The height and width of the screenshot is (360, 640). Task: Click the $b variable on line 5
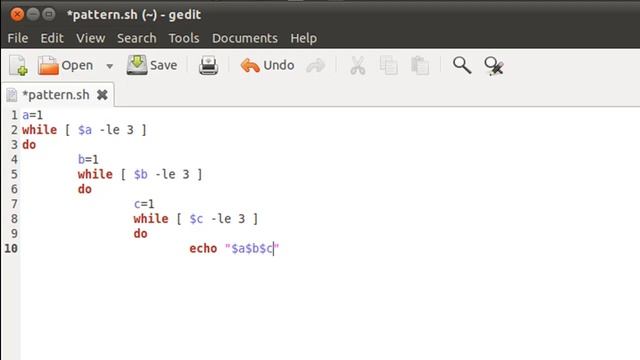[141, 174]
